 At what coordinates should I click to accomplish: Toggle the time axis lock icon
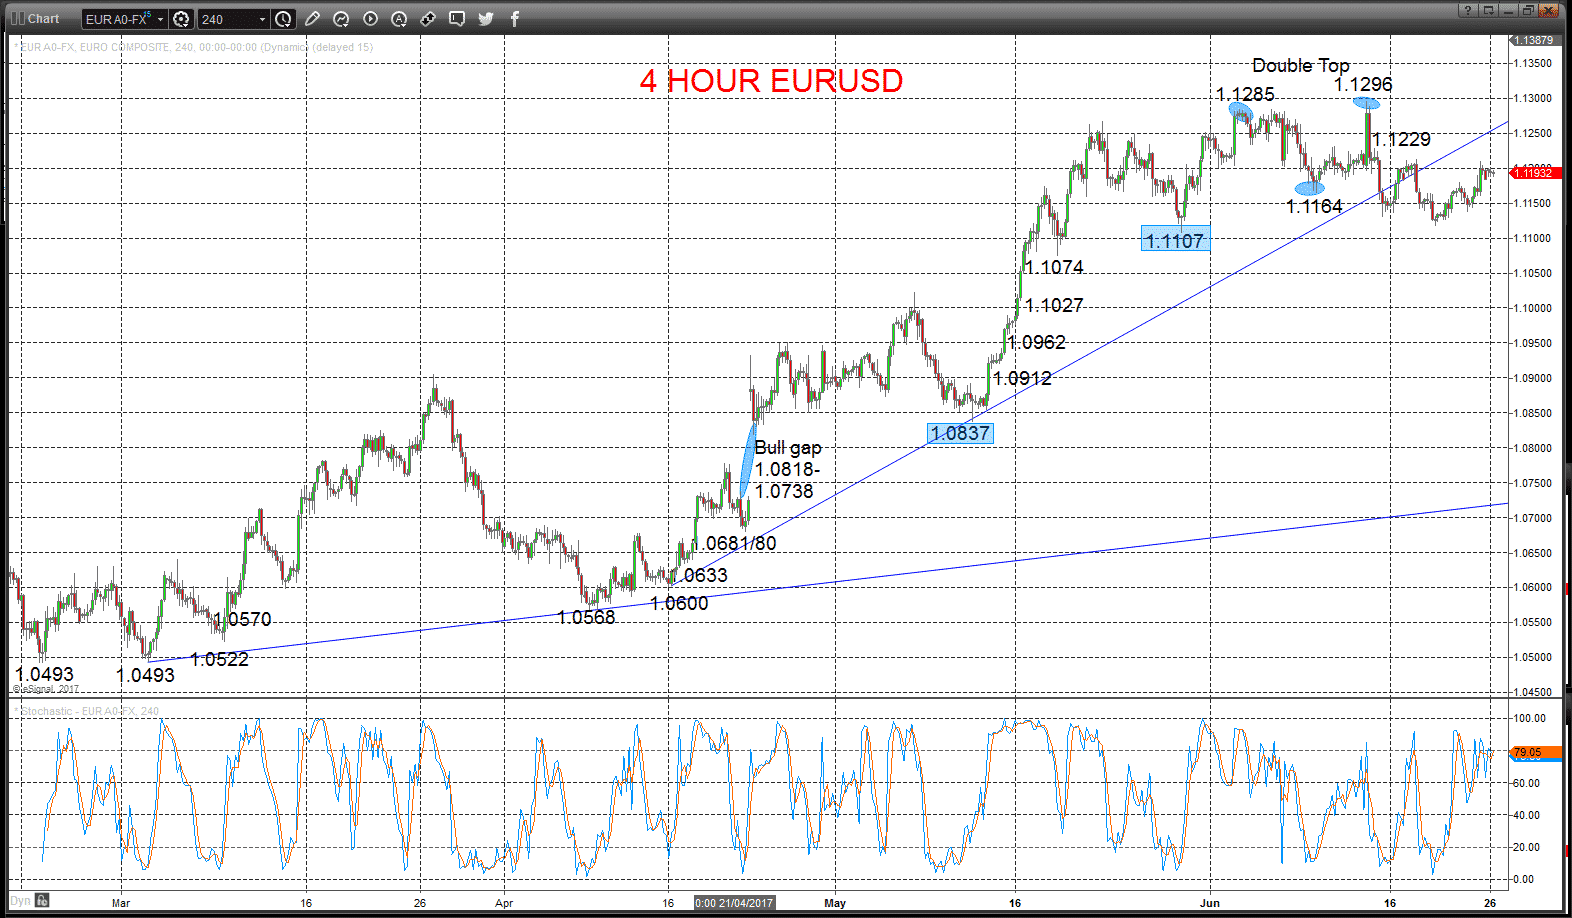point(42,900)
